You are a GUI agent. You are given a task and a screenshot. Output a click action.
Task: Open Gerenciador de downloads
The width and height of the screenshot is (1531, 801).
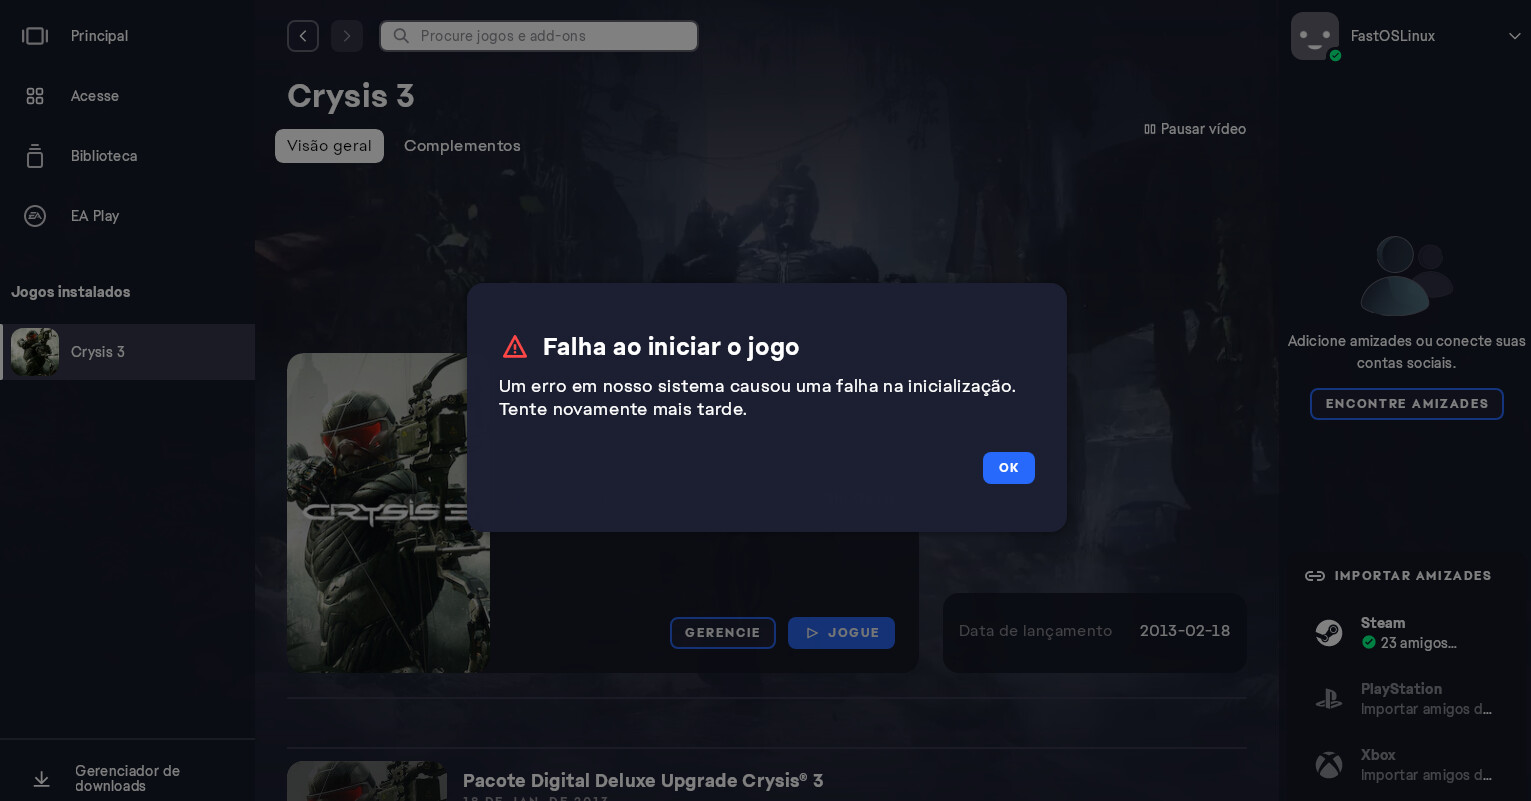click(128, 779)
